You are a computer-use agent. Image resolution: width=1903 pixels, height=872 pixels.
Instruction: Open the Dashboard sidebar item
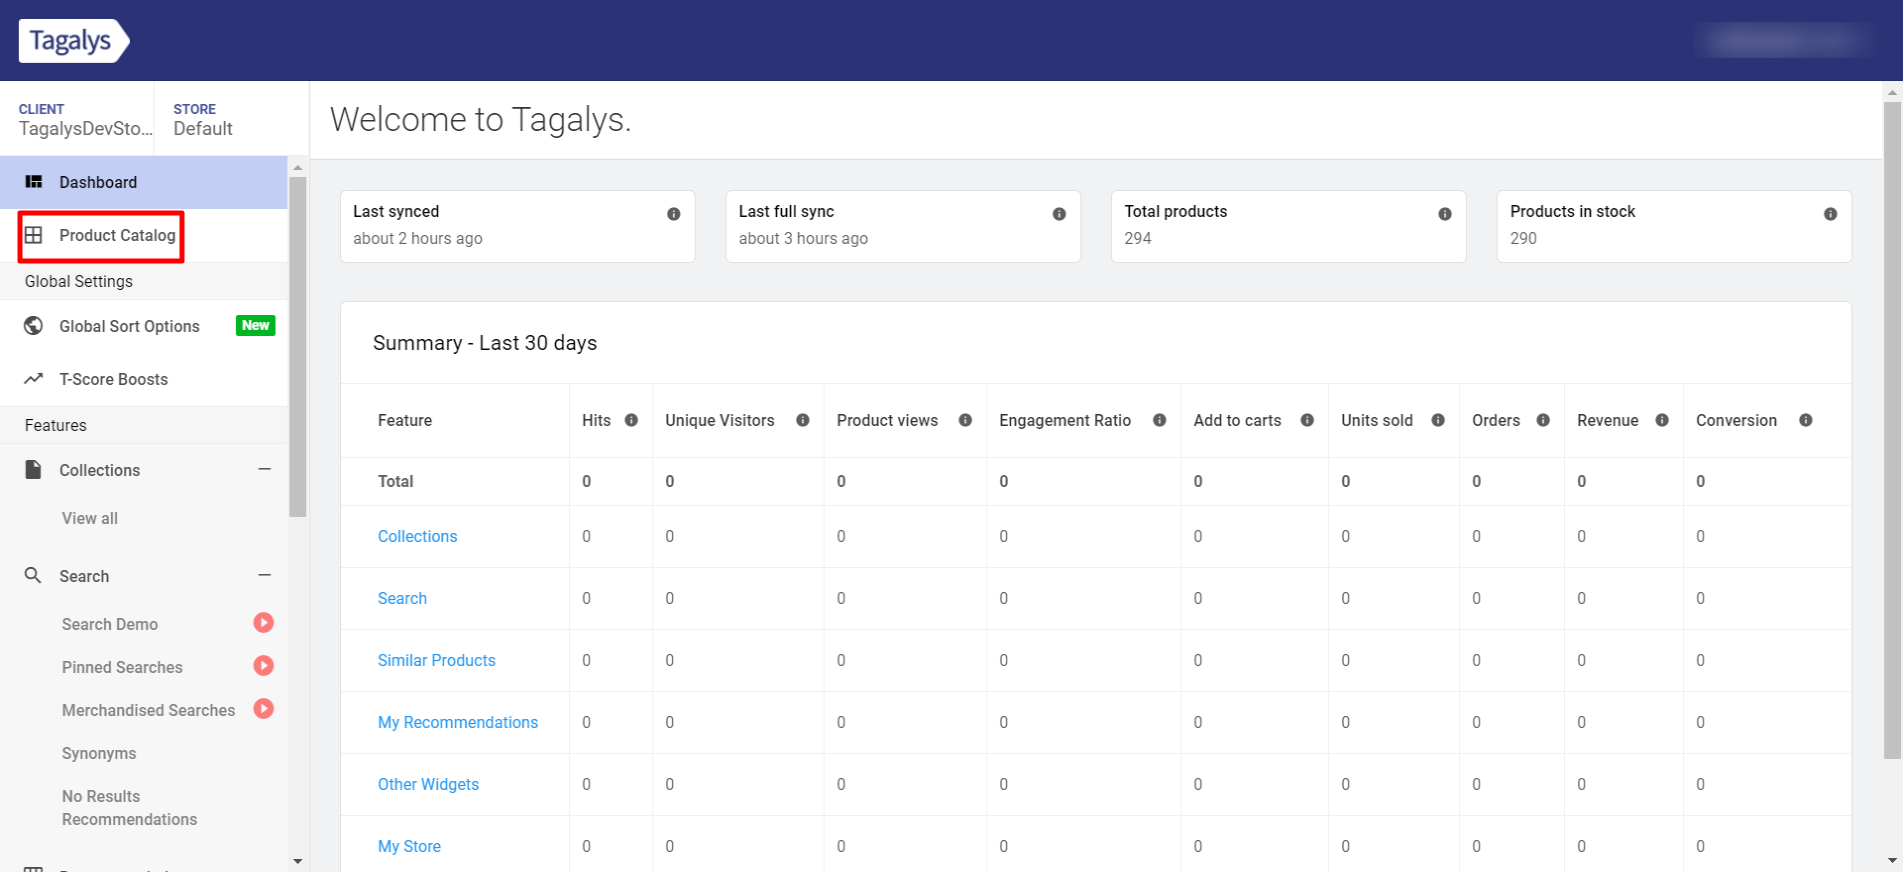[144, 182]
